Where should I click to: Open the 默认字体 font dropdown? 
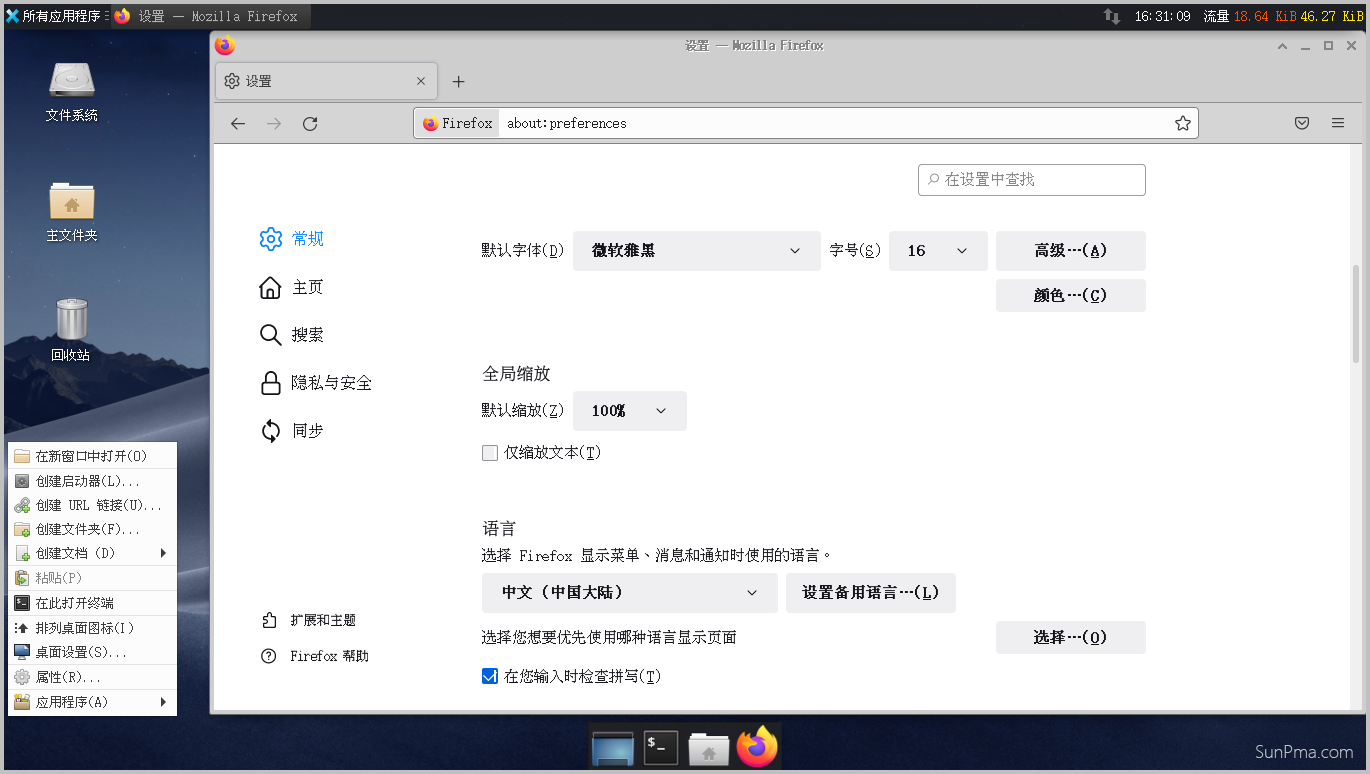696,251
